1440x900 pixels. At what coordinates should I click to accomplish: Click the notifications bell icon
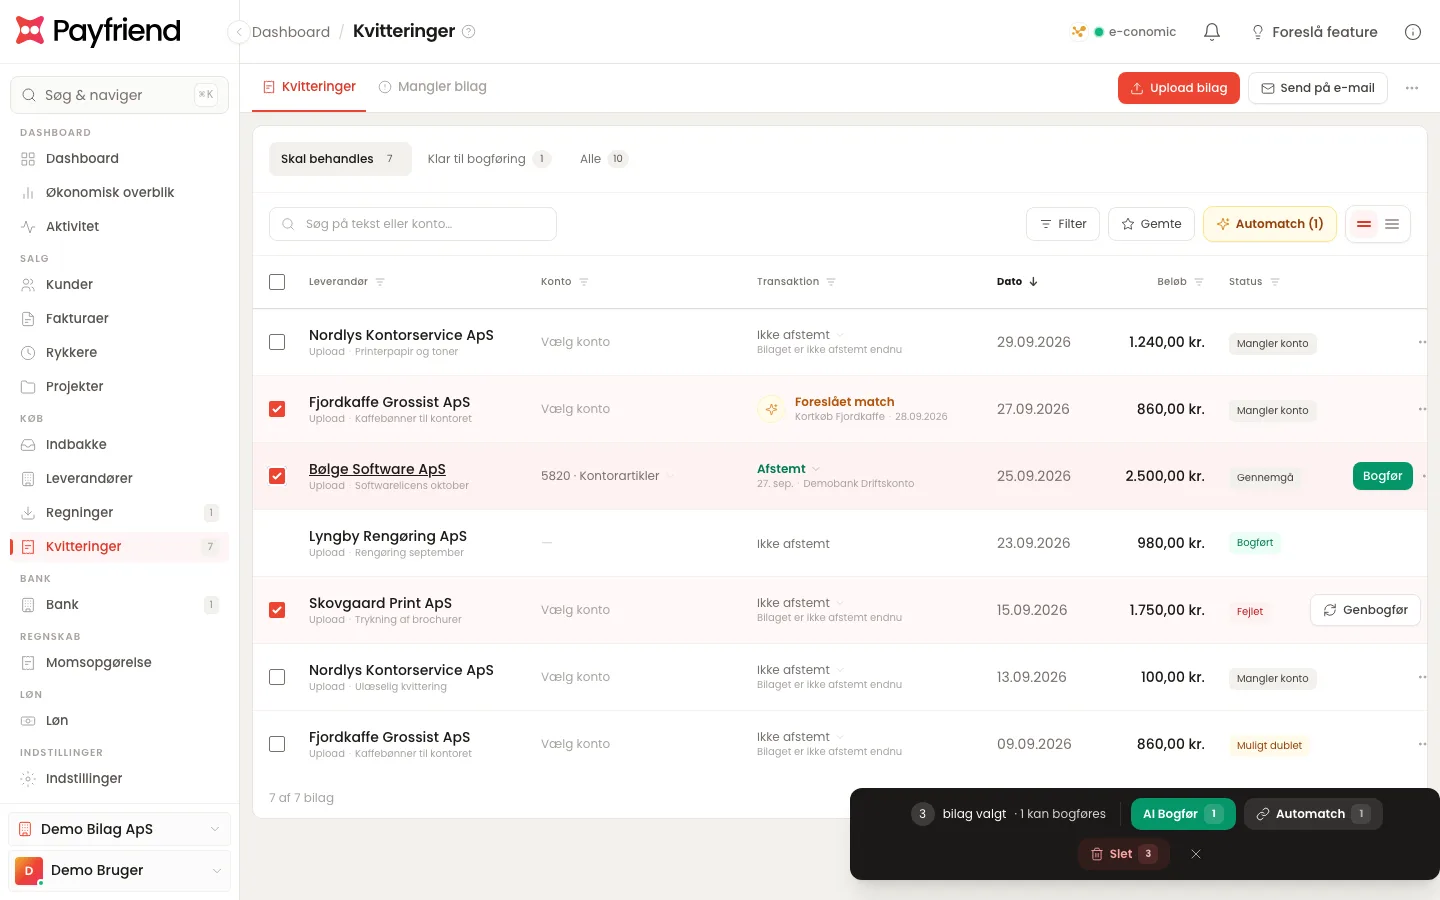[1212, 32]
